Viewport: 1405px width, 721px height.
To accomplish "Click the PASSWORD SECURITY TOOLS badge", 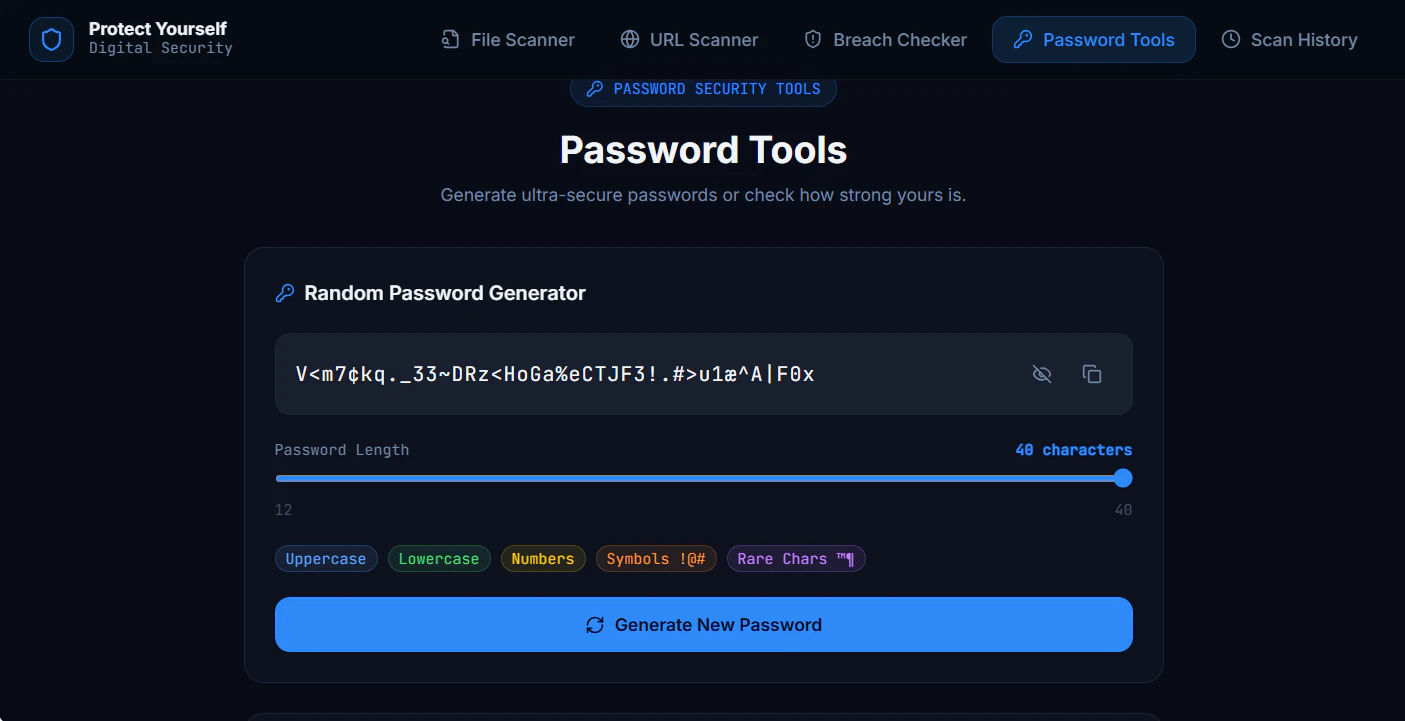I will click(x=703, y=89).
